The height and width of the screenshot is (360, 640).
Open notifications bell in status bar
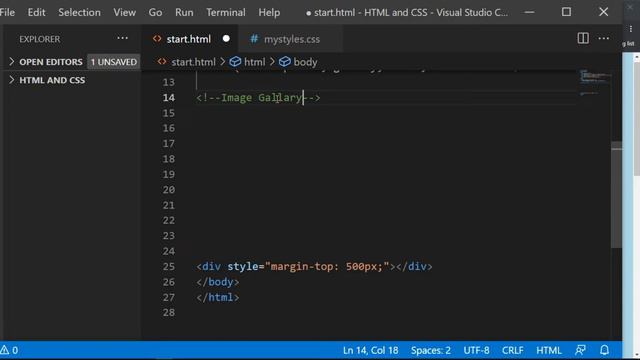(x=604, y=350)
